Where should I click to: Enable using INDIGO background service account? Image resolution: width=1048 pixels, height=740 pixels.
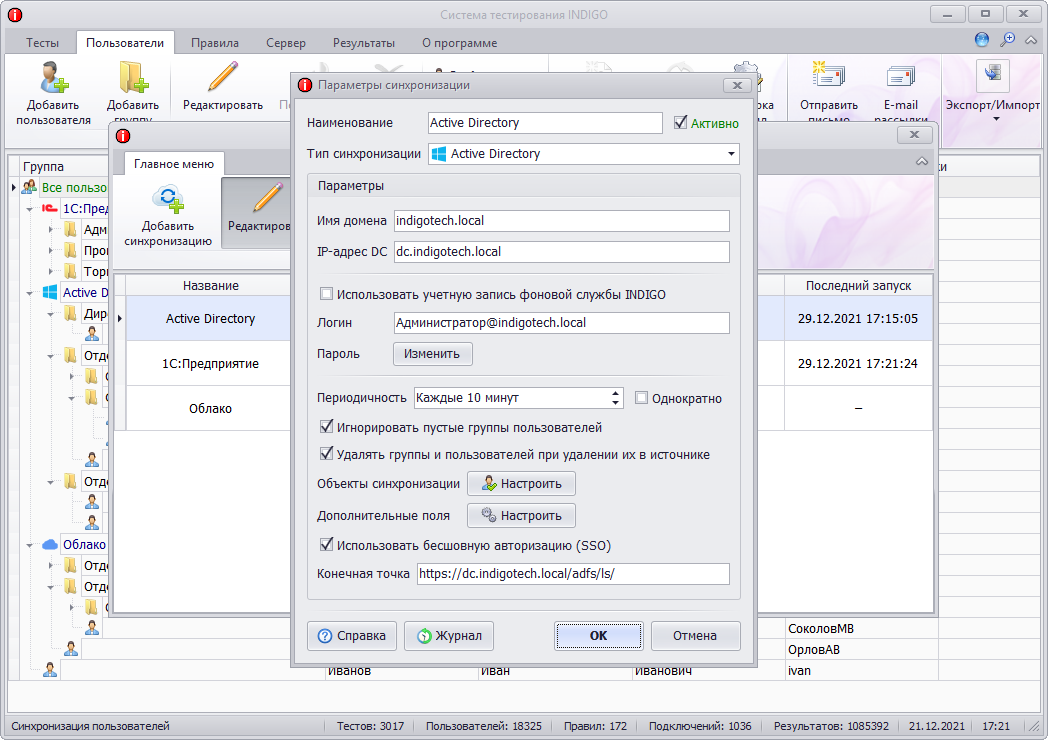click(326, 293)
